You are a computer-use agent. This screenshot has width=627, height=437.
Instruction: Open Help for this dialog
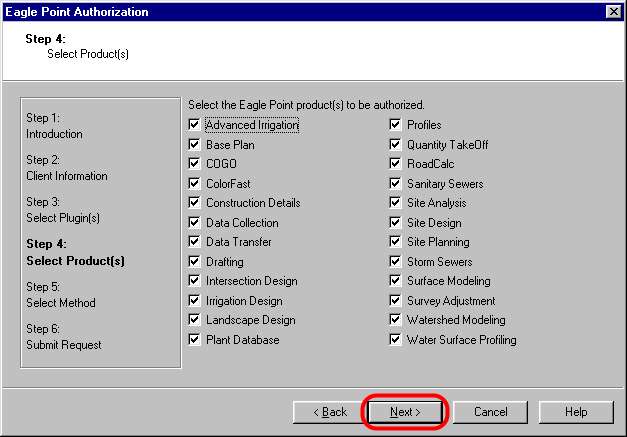[576, 412]
